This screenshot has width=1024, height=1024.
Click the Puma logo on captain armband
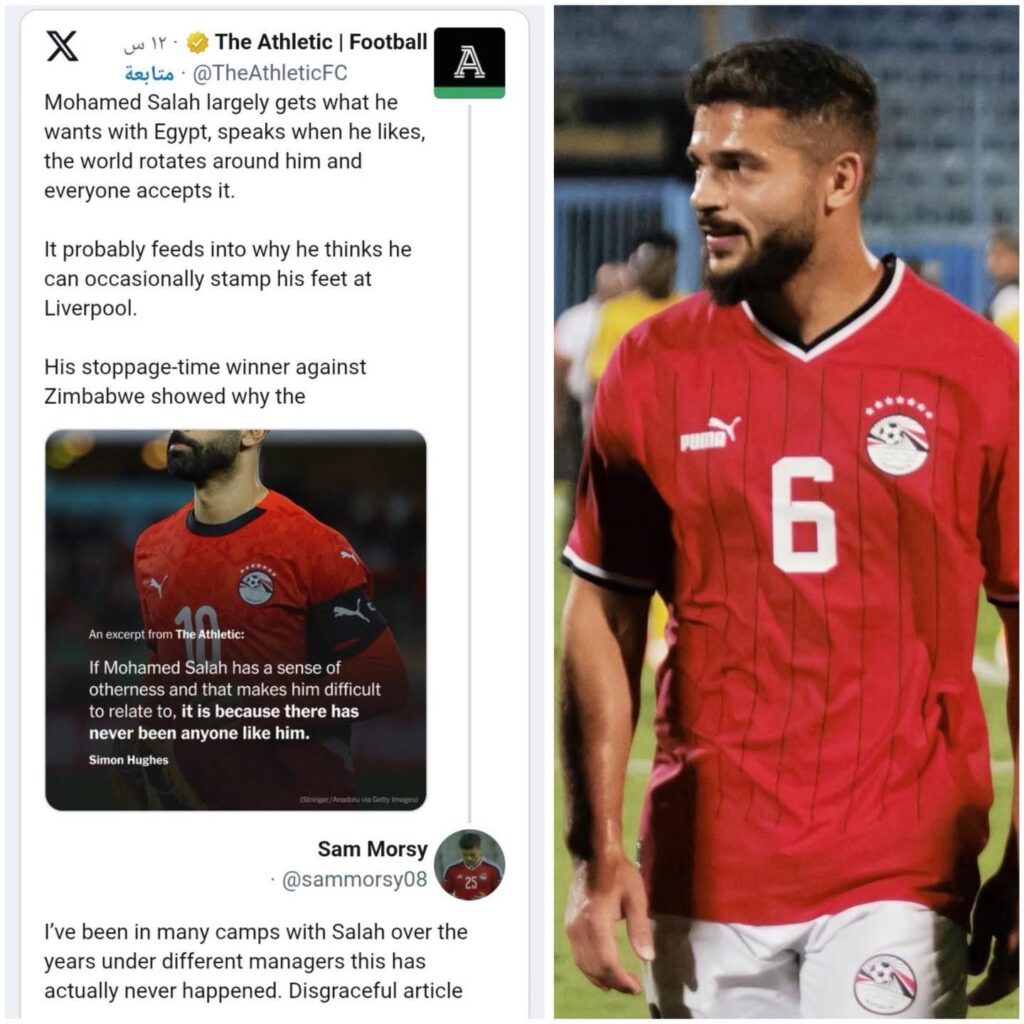pos(351,612)
